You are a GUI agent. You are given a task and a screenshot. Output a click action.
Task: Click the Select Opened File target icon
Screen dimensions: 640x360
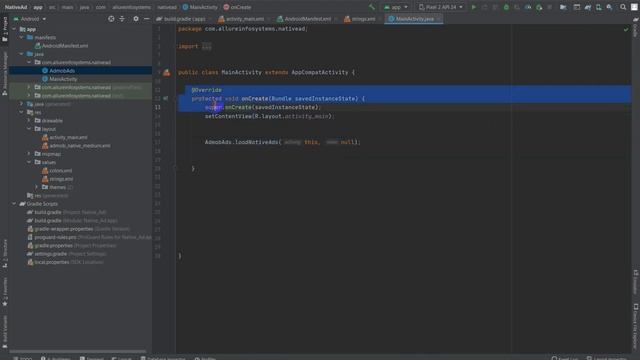click(111, 19)
